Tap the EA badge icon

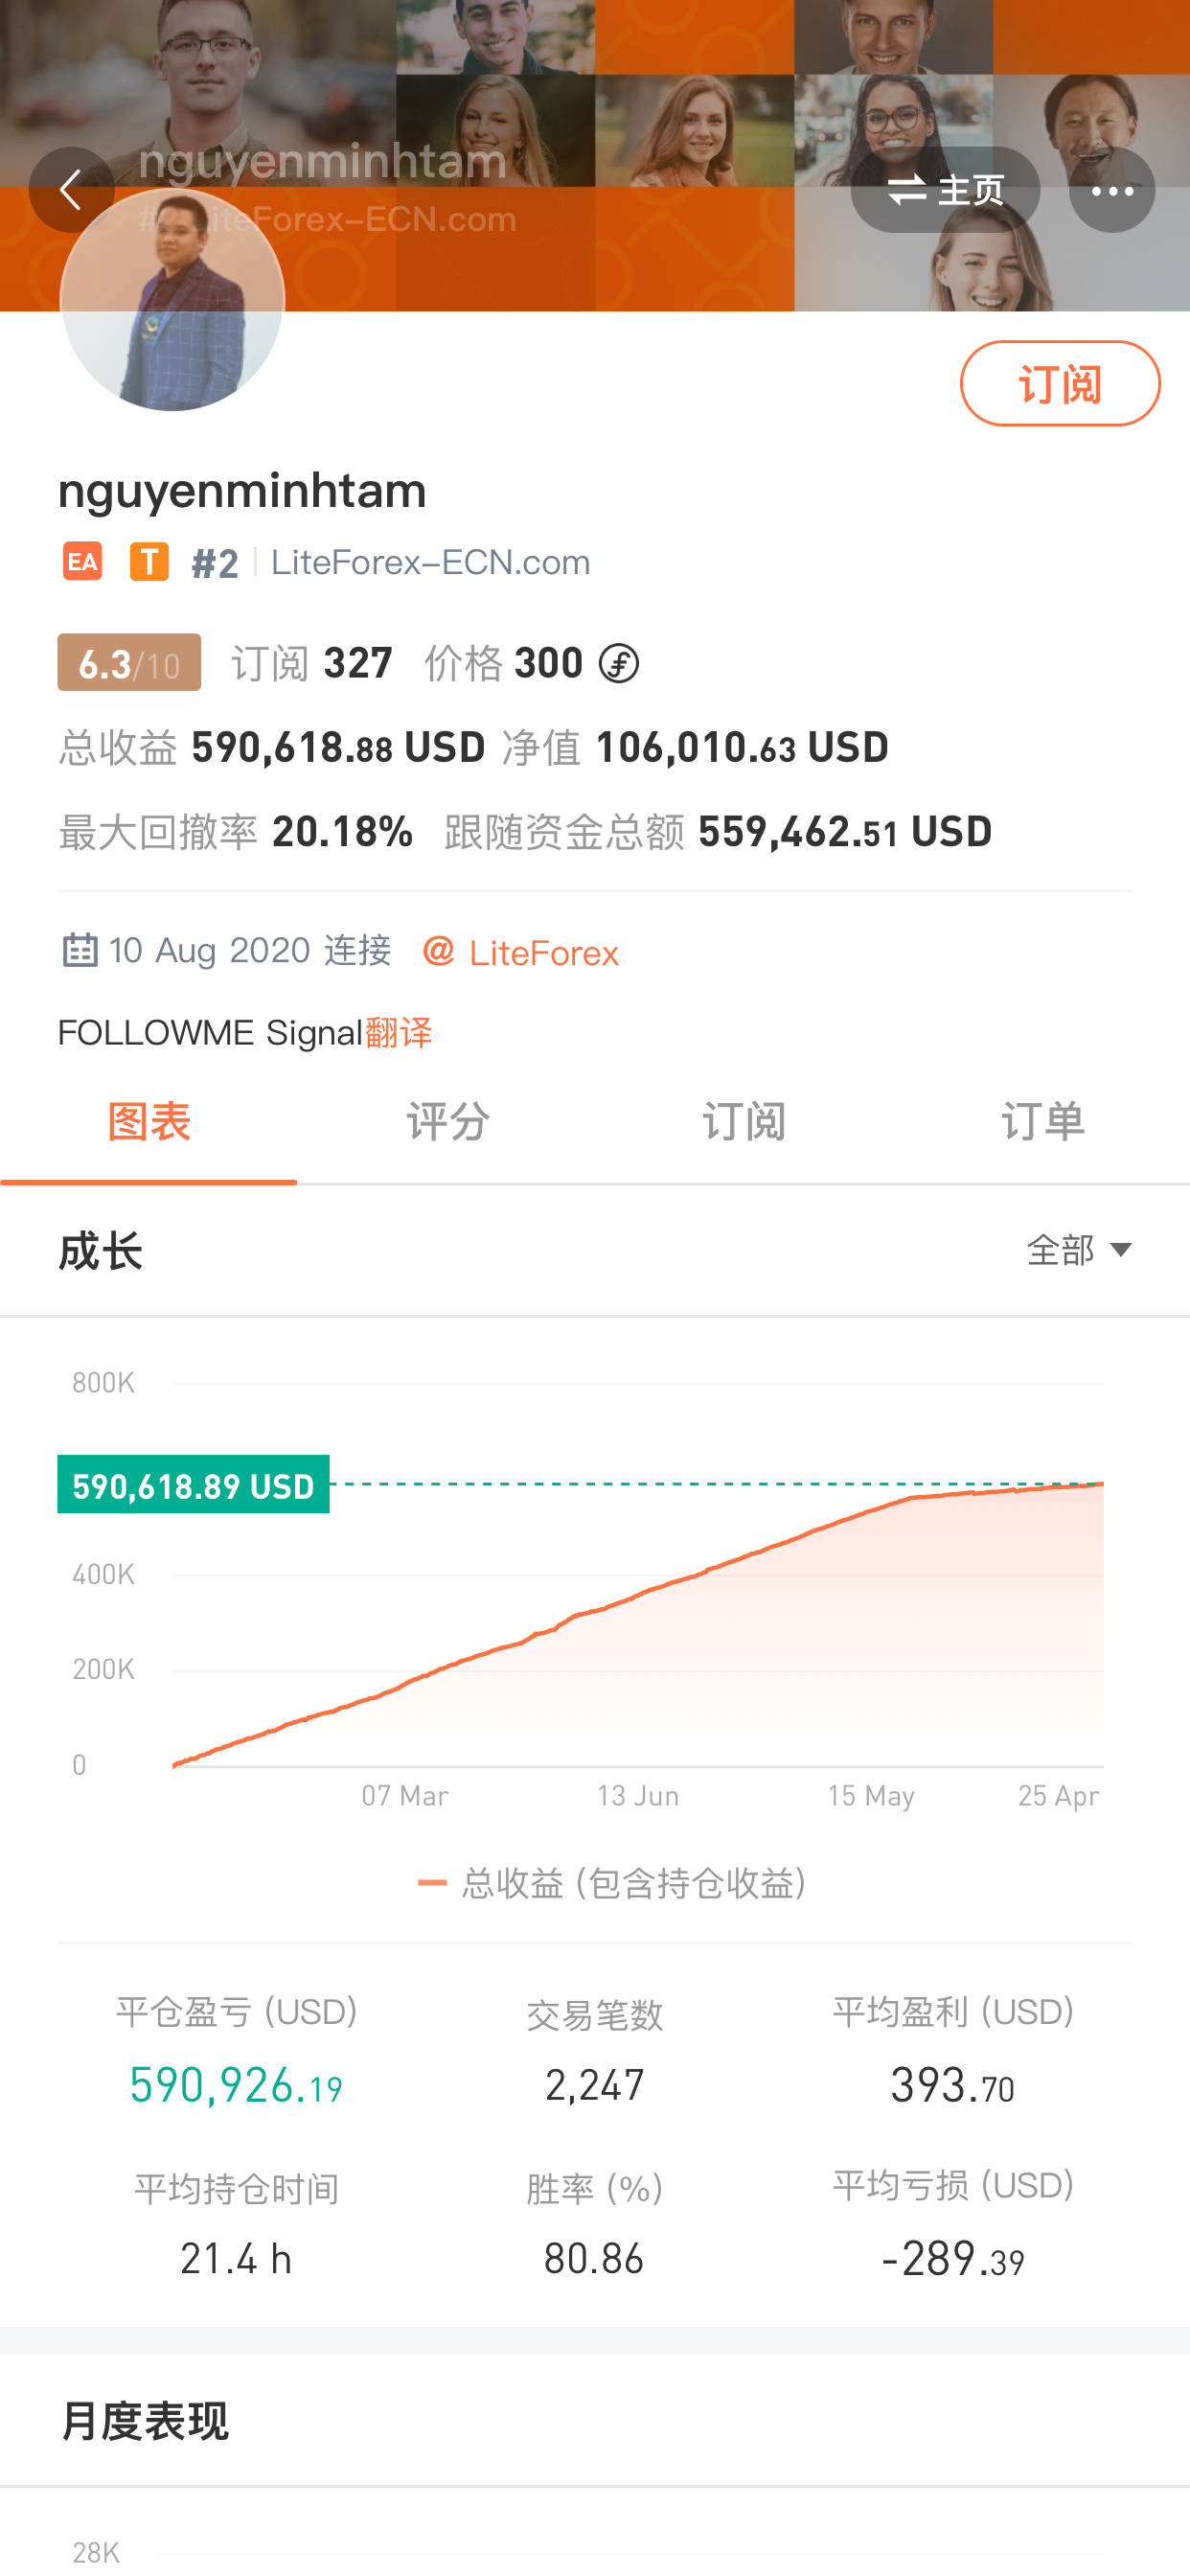(82, 562)
